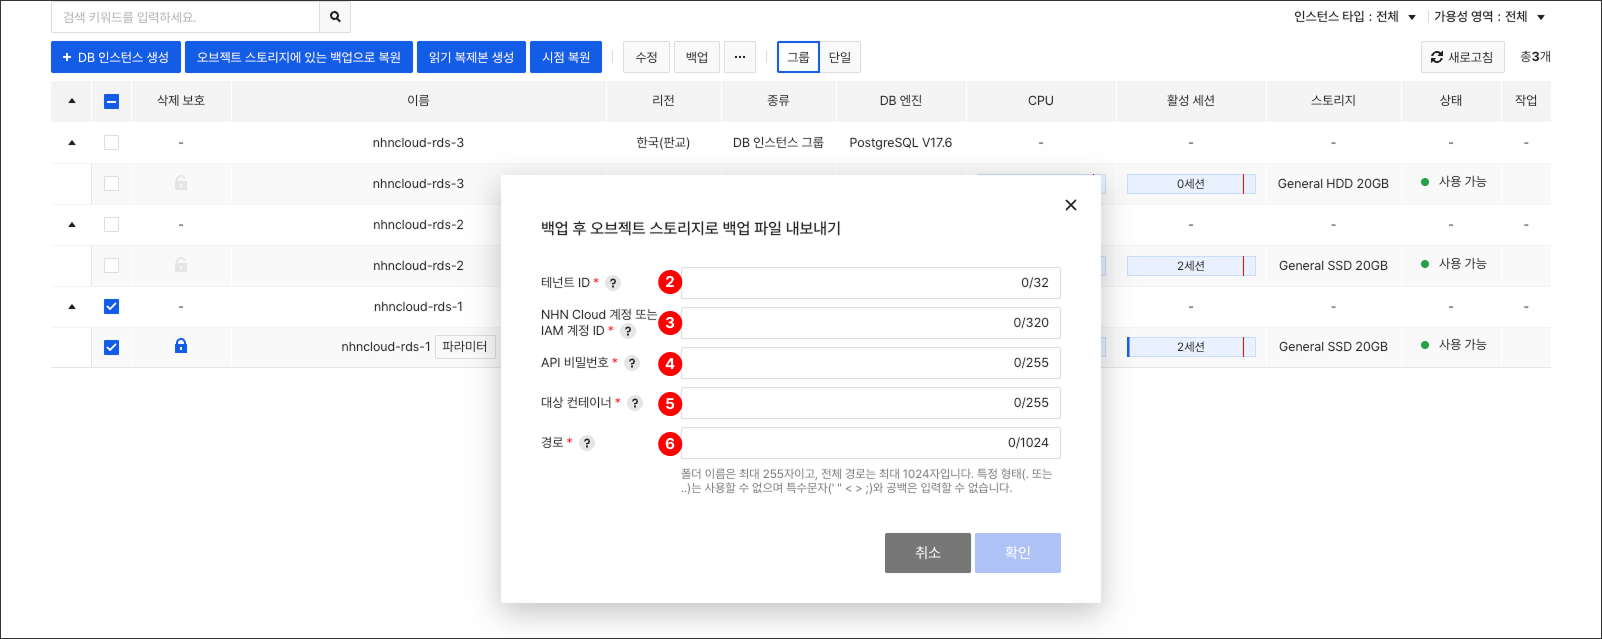Viewport: 1602px width, 639px height.
Task: Click DB 인스턴스 생성 button
Action: click(116, 57)
